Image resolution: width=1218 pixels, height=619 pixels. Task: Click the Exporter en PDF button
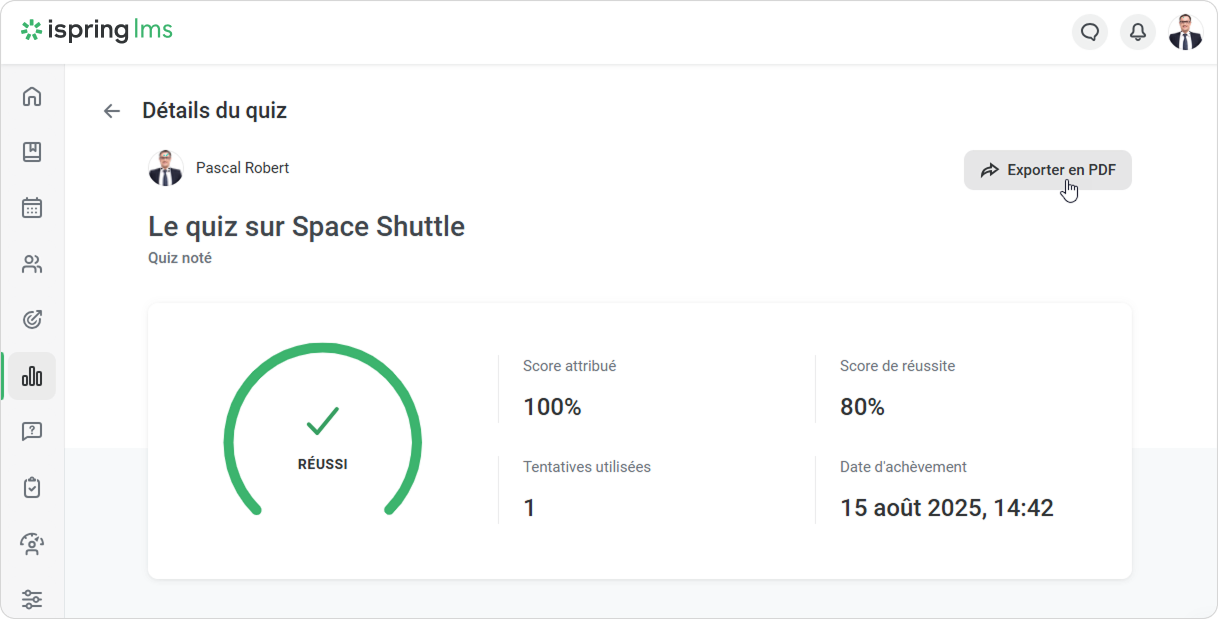(x=1047, y=170)
